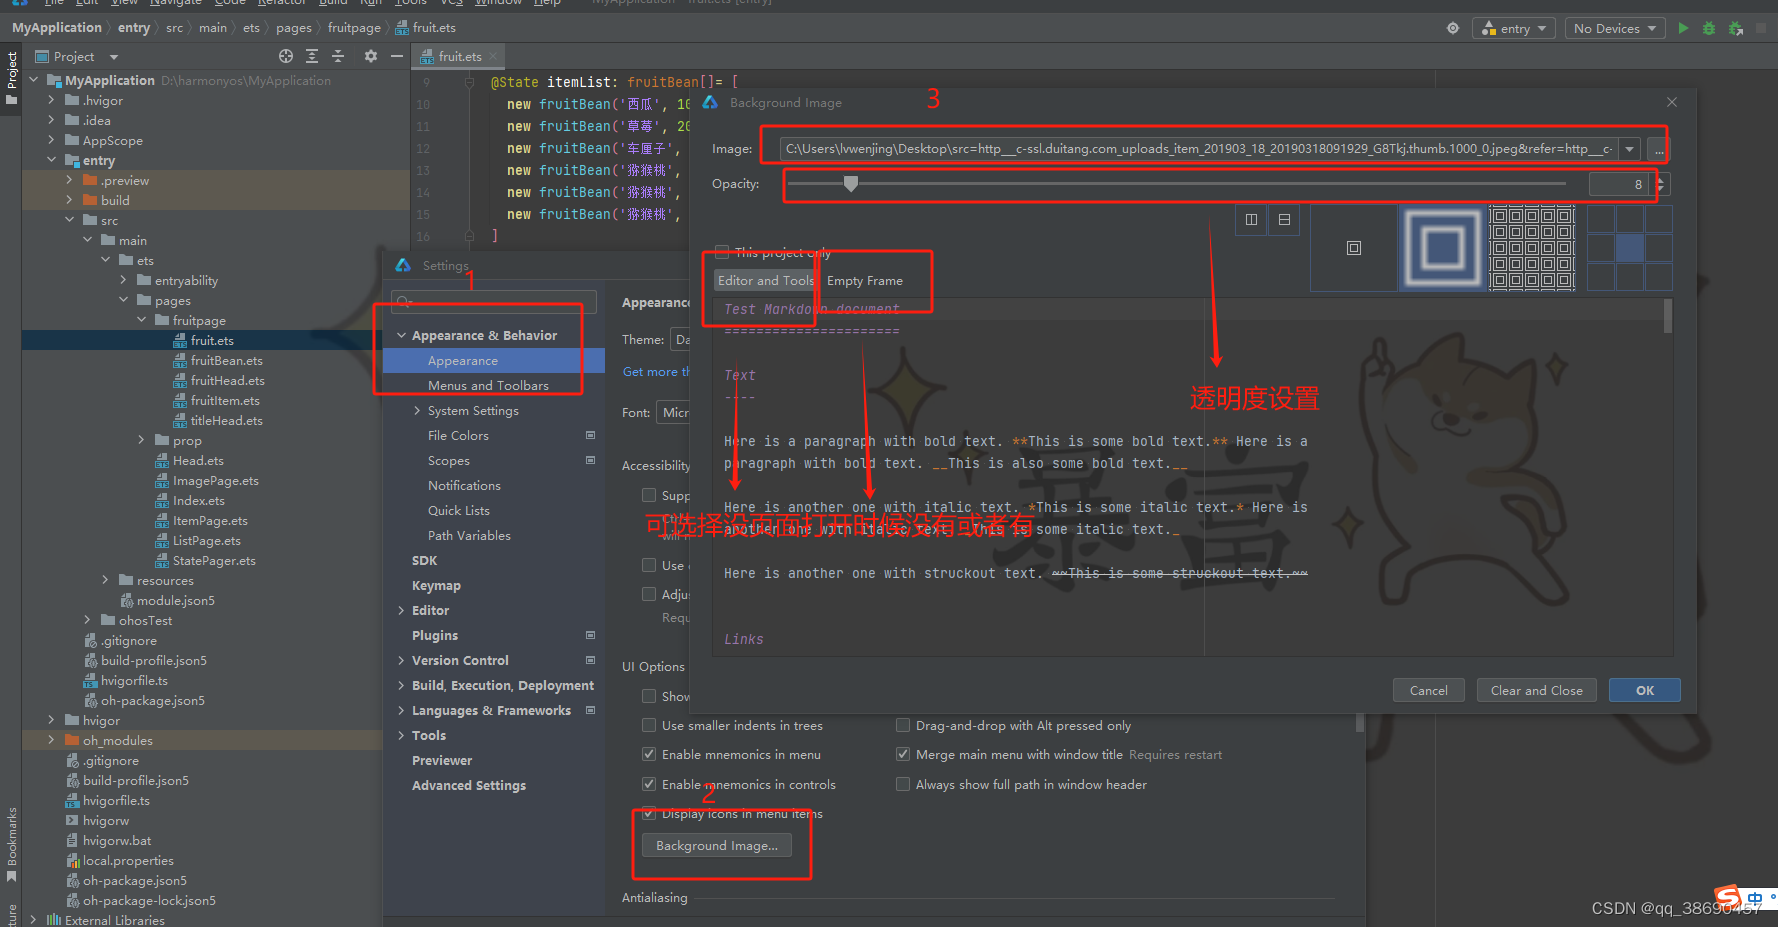
Task: Collapse fruitpage folder in project tree
Action: tap(141, 320)
